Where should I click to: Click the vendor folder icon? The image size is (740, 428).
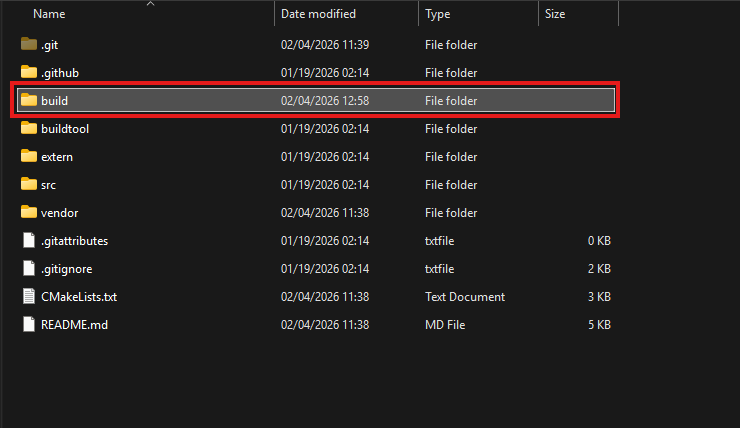[x=28, y=213]
